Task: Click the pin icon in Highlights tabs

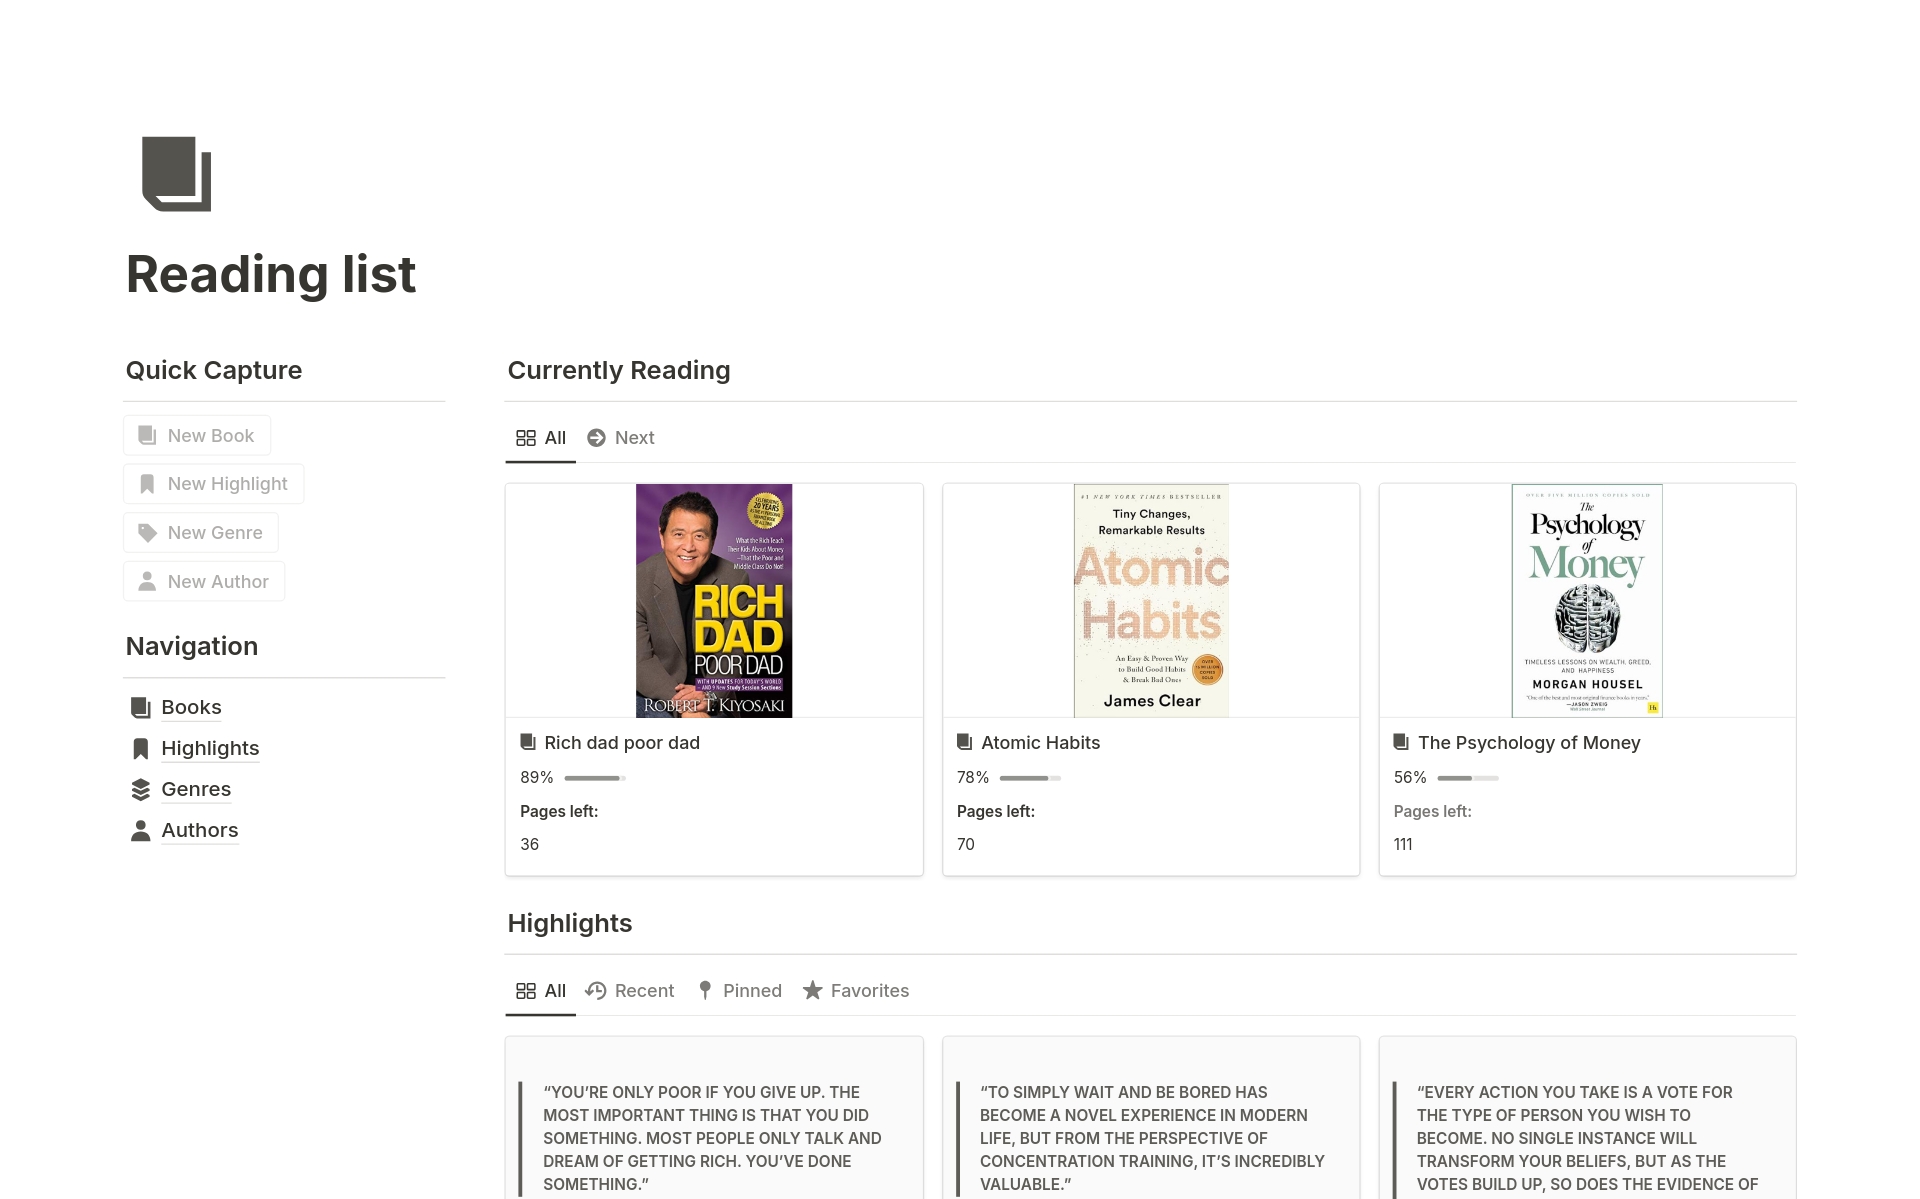Action: [705, 991]
